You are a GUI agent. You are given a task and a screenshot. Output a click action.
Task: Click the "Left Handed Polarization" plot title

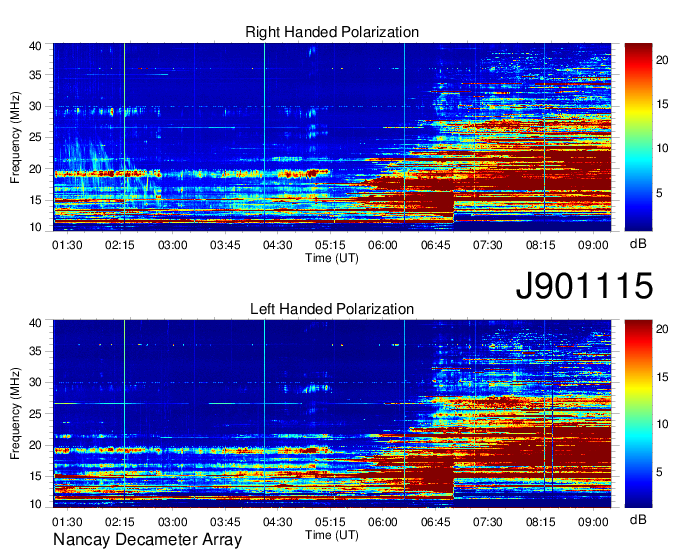click(x=332, y=309)
